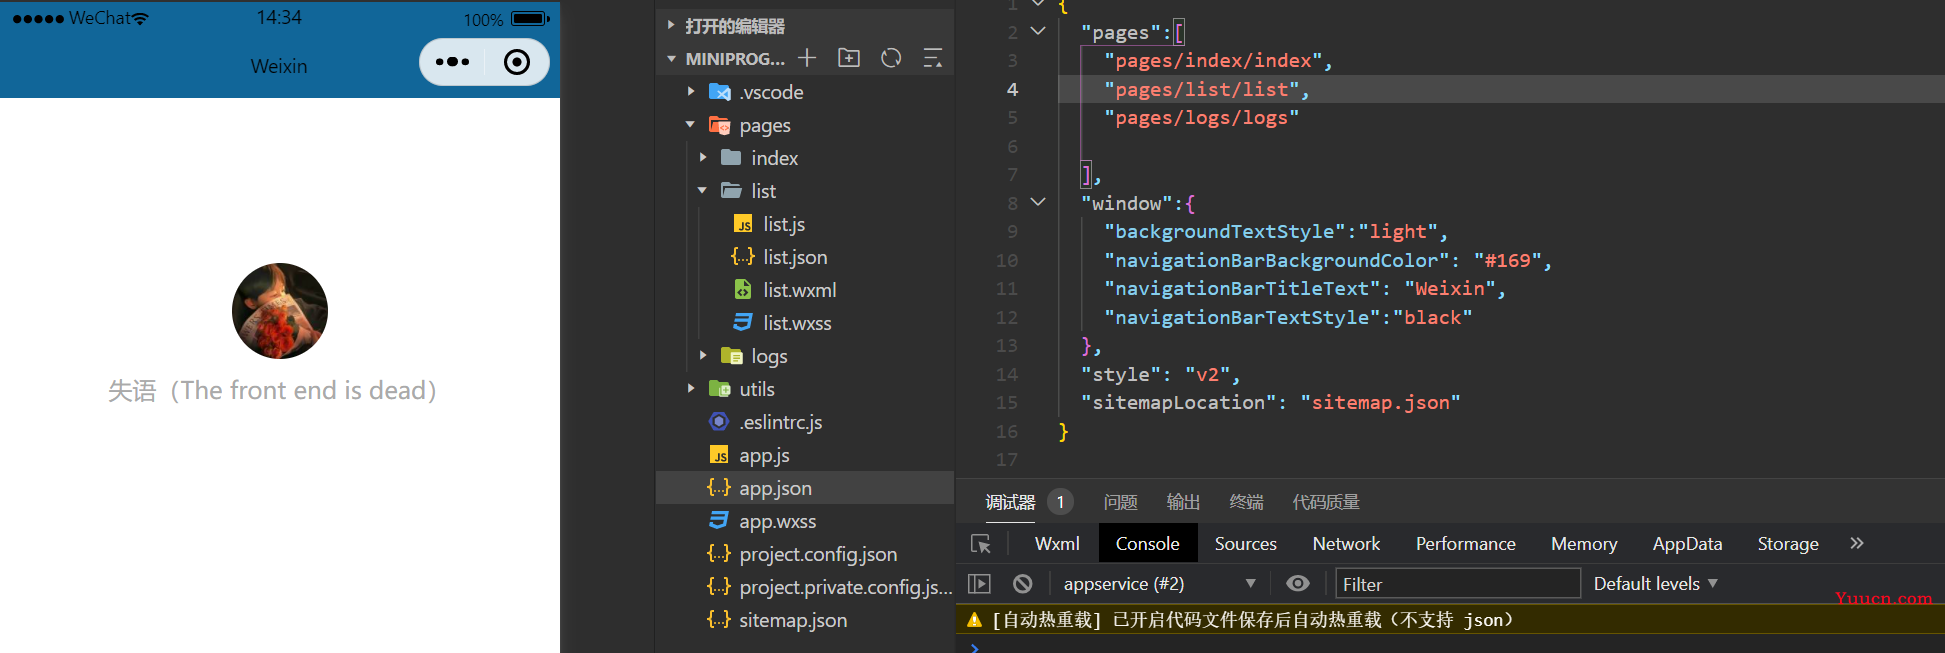This screenshot has height=653, width=1945.
Task: Collapse the MINIPROG... project section
Action: [671, 59]
